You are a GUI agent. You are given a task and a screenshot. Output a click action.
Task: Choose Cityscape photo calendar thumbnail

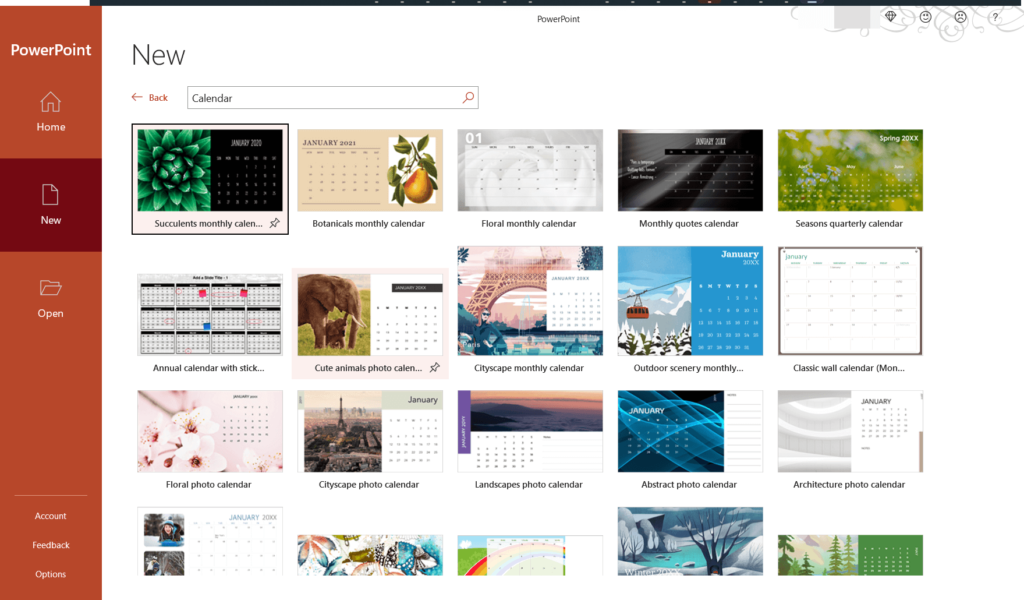[x=370, y=431]
